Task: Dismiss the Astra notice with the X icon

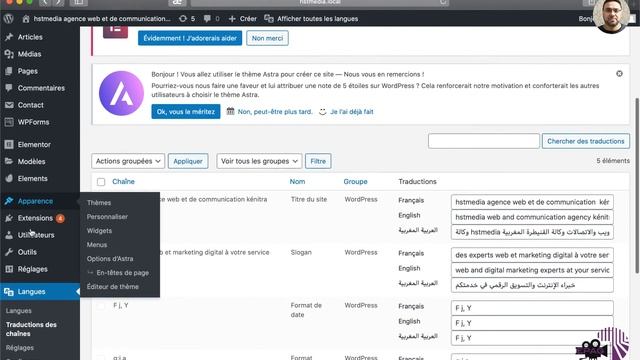Action: 619,74
